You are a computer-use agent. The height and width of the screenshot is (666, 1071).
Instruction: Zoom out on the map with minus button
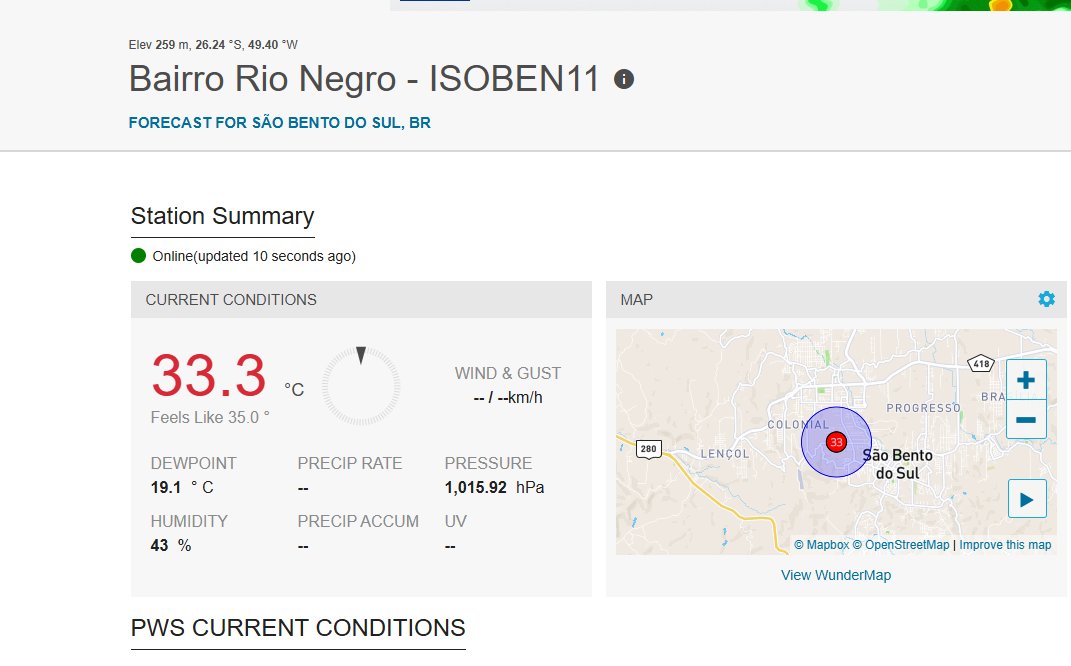tap(1026, 419)
